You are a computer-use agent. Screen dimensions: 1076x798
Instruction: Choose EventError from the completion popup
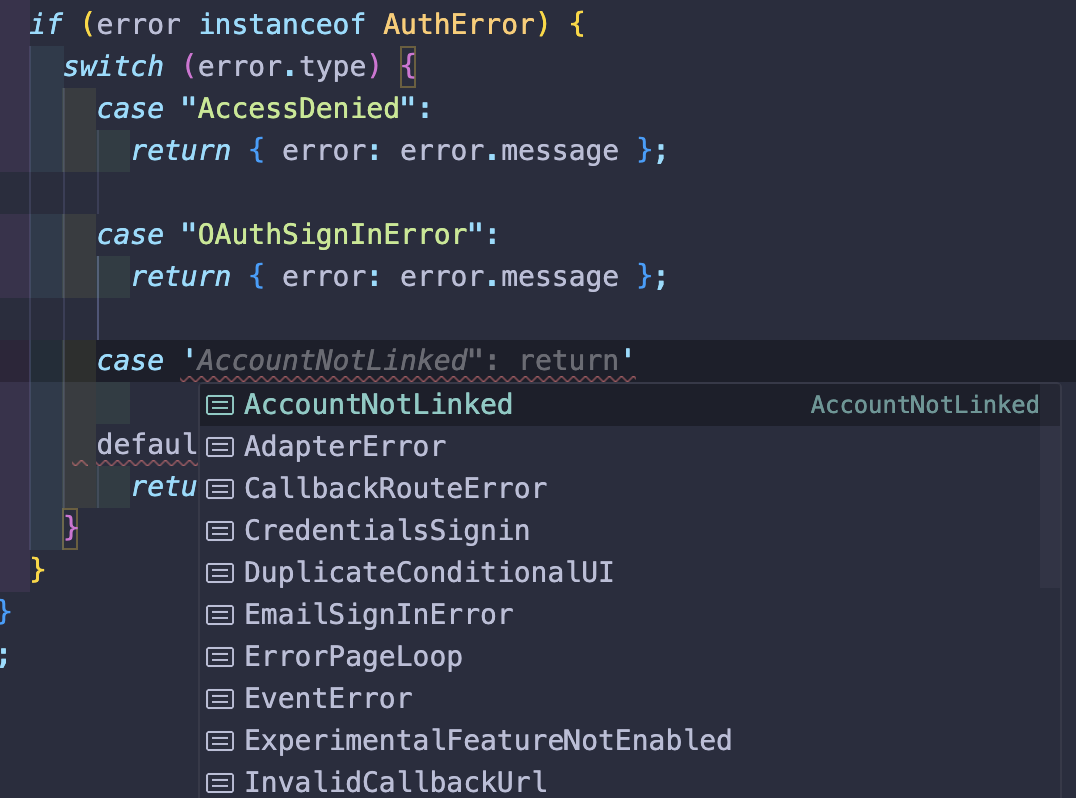coord(629,699)
